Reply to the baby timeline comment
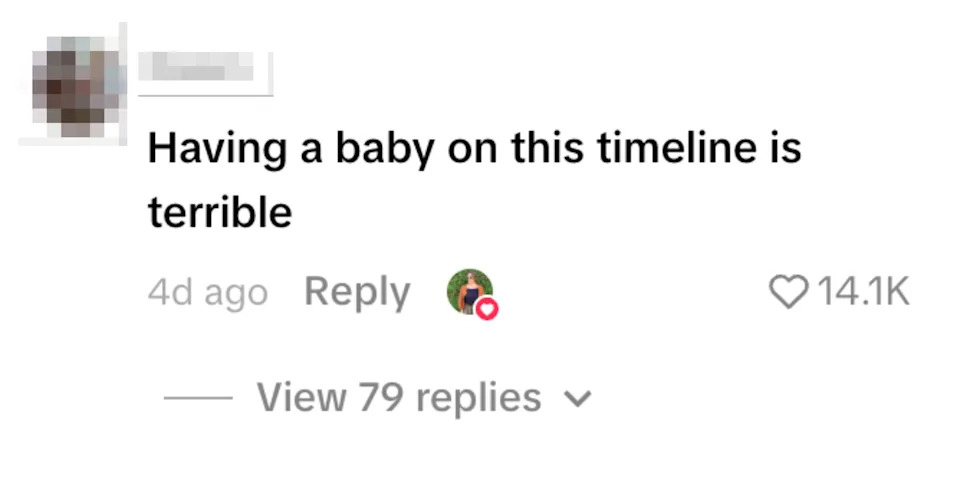This screenshot has height=480, width=960. click(x=357, y=292)
